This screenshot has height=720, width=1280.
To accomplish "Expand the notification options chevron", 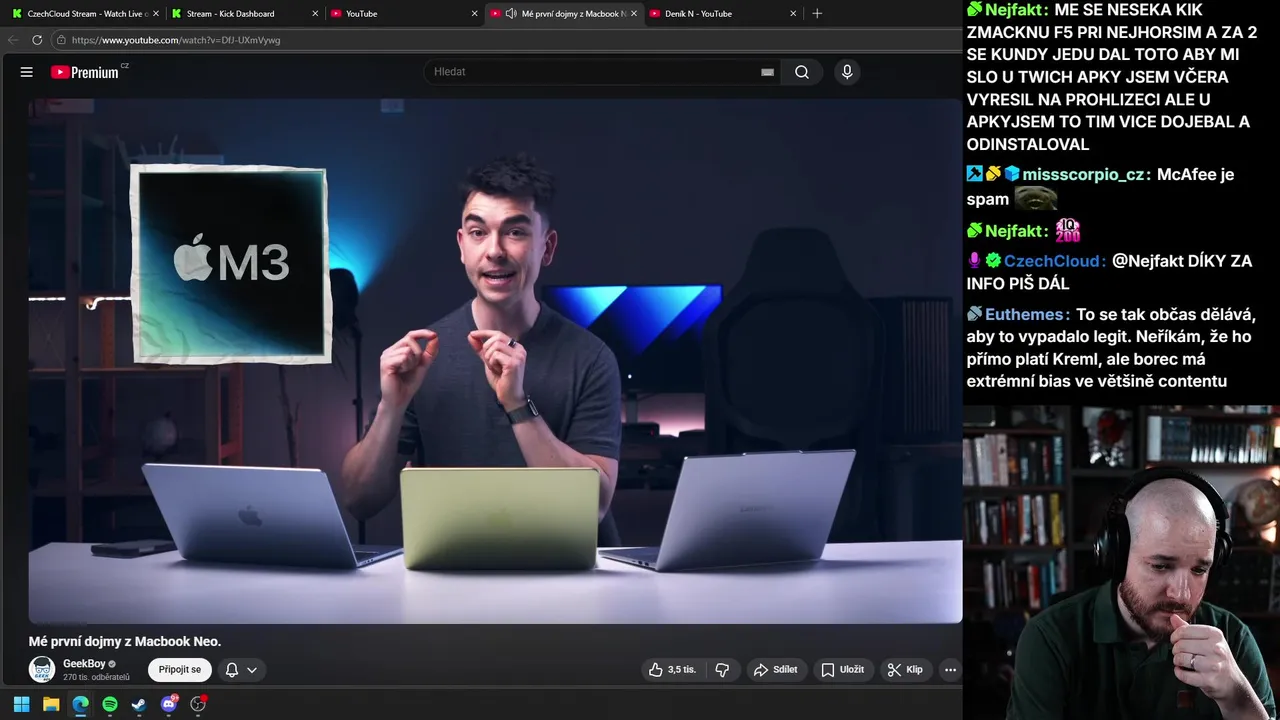I will click(x=252, y=670).
